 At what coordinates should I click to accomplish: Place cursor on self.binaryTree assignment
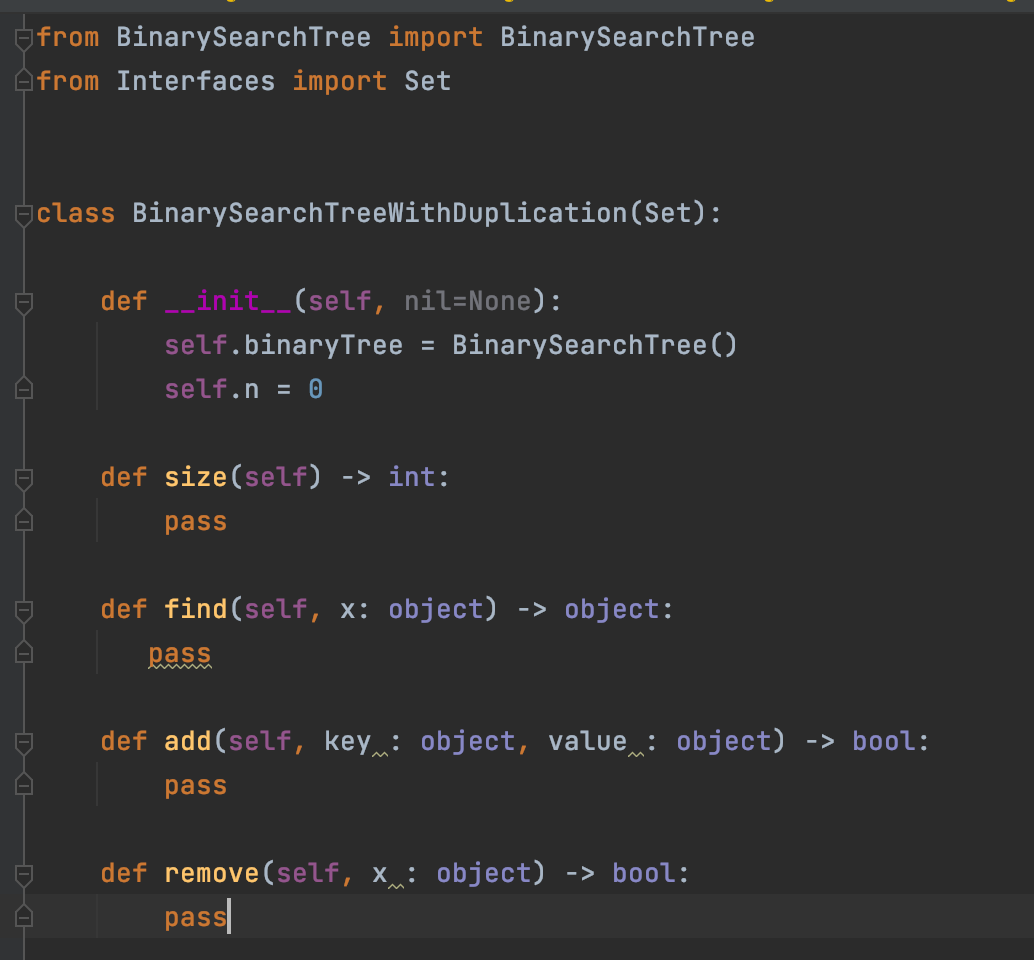(300, 344)
